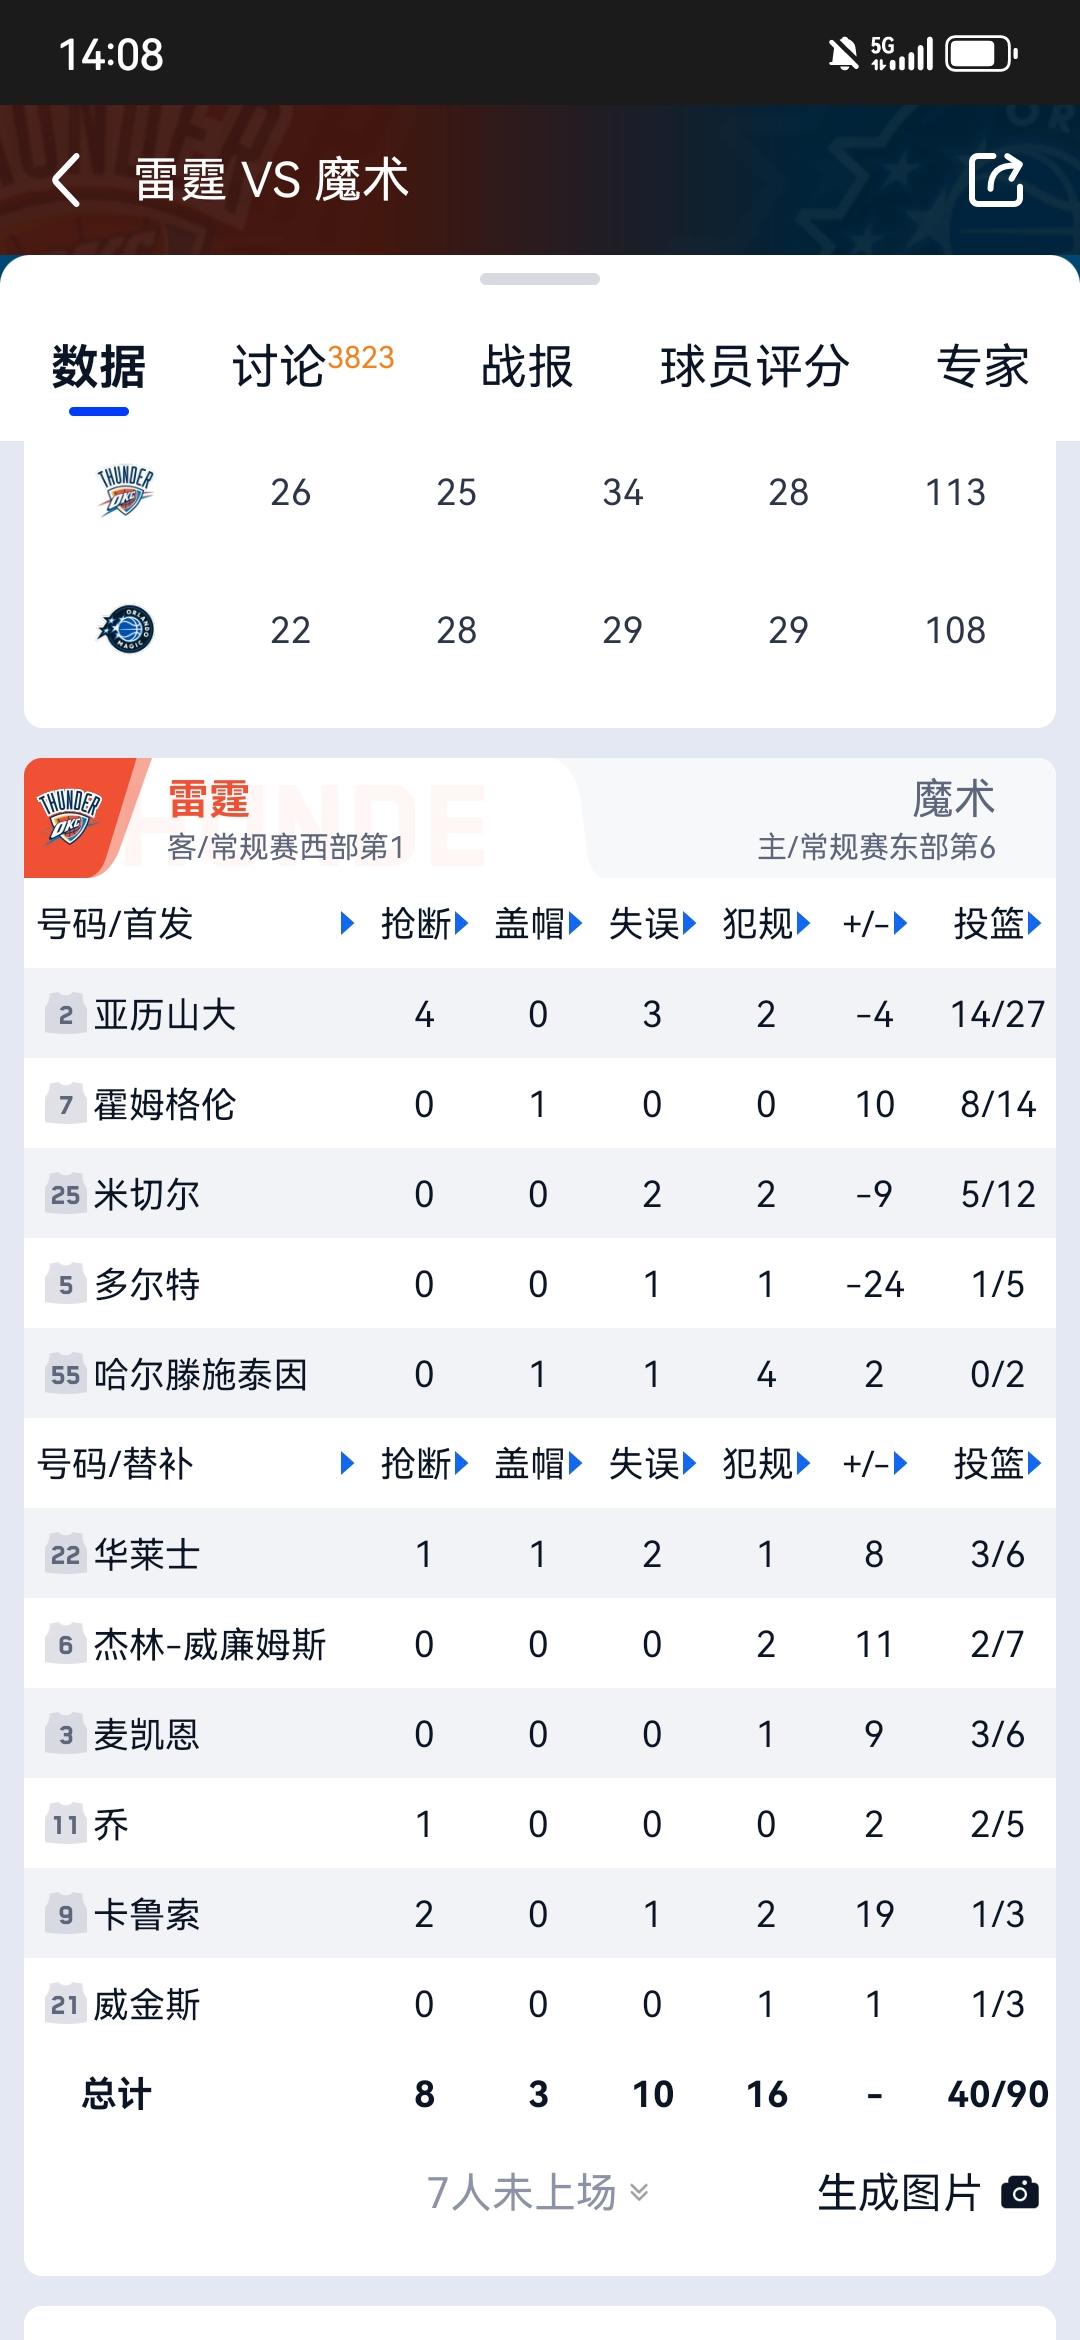Tap the Thunder logo on 雷霆 team tab
The width and height of the screenshot is (1080, 2340).
pyautogui.click(x=70, y=817)
